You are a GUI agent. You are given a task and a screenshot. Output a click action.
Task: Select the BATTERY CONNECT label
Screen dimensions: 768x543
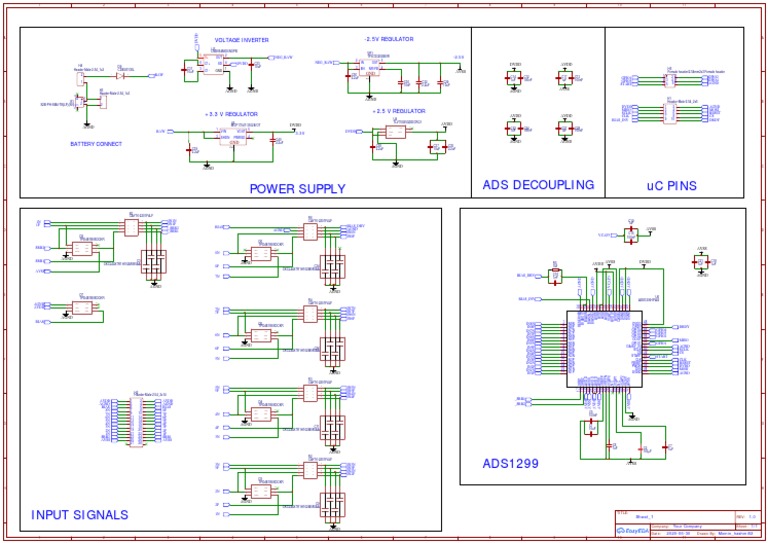tap(96, 144)
